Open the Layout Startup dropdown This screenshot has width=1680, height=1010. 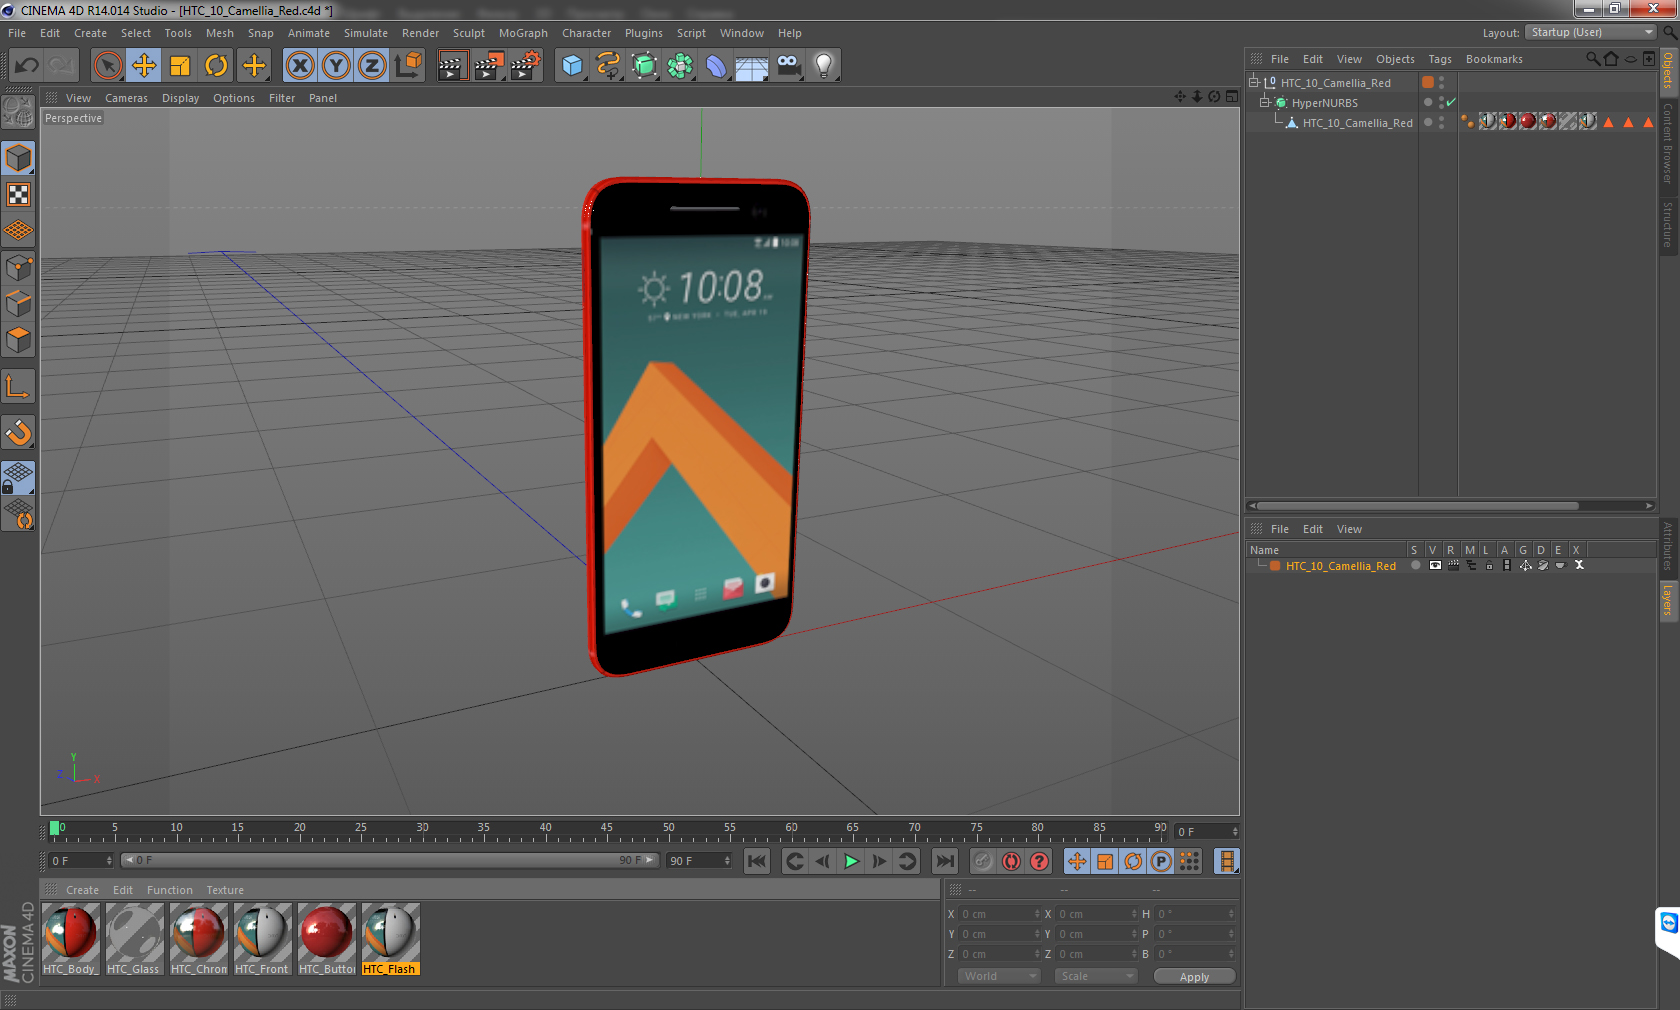click(x=1591, y=32)
